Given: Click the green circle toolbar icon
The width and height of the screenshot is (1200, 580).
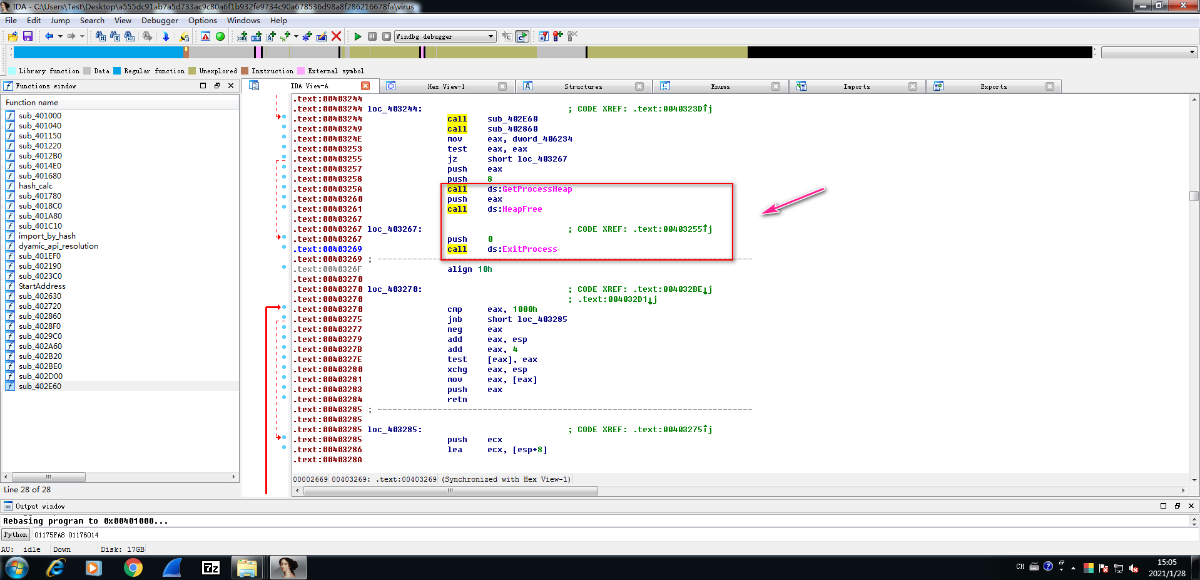Looking at the screenshot, I should pos(220,36).
